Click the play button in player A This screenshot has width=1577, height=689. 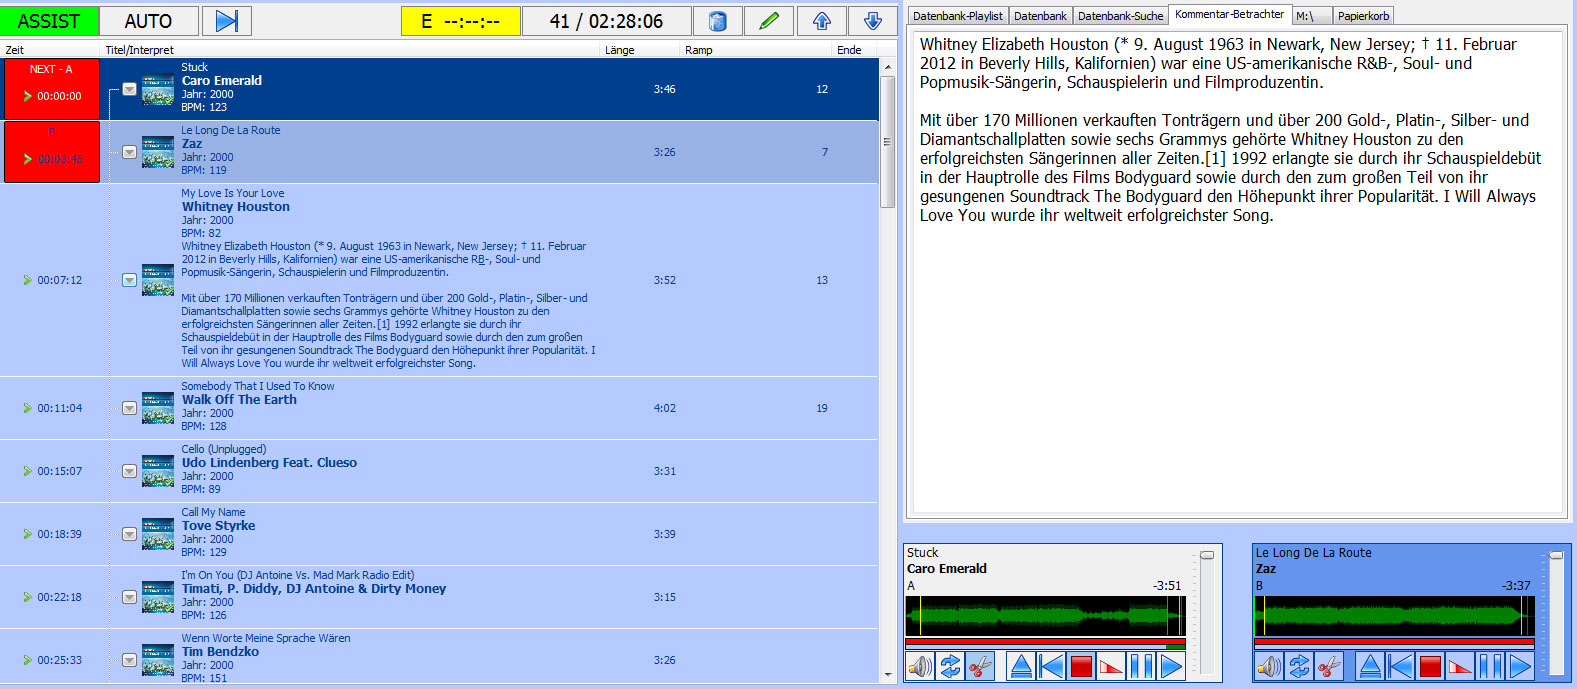click(x=1171, y=666)
